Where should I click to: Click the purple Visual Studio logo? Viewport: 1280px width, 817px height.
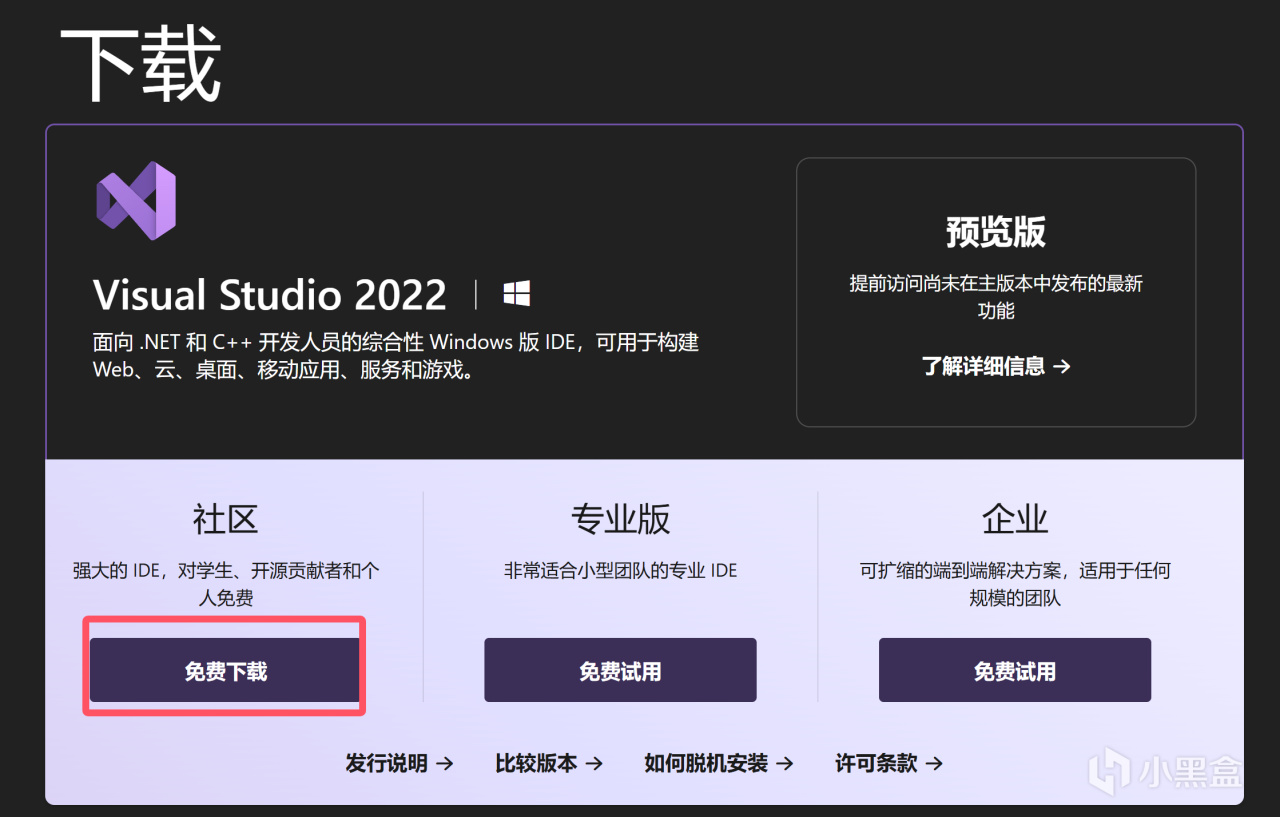136,201
